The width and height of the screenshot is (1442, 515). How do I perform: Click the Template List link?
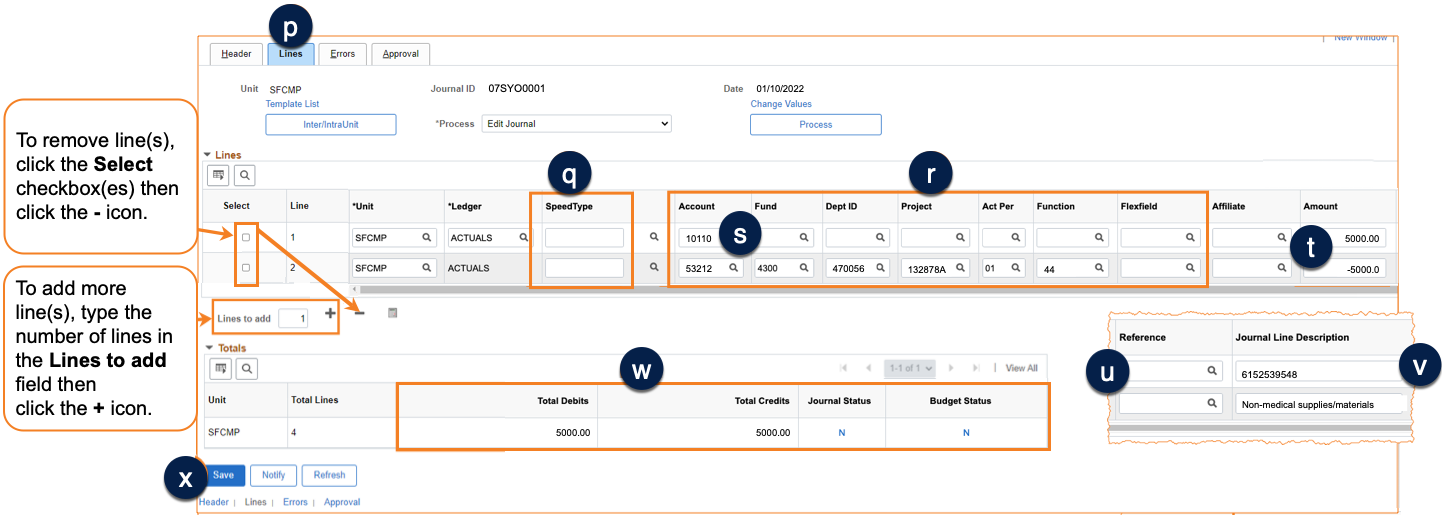(x=292, y=104)
